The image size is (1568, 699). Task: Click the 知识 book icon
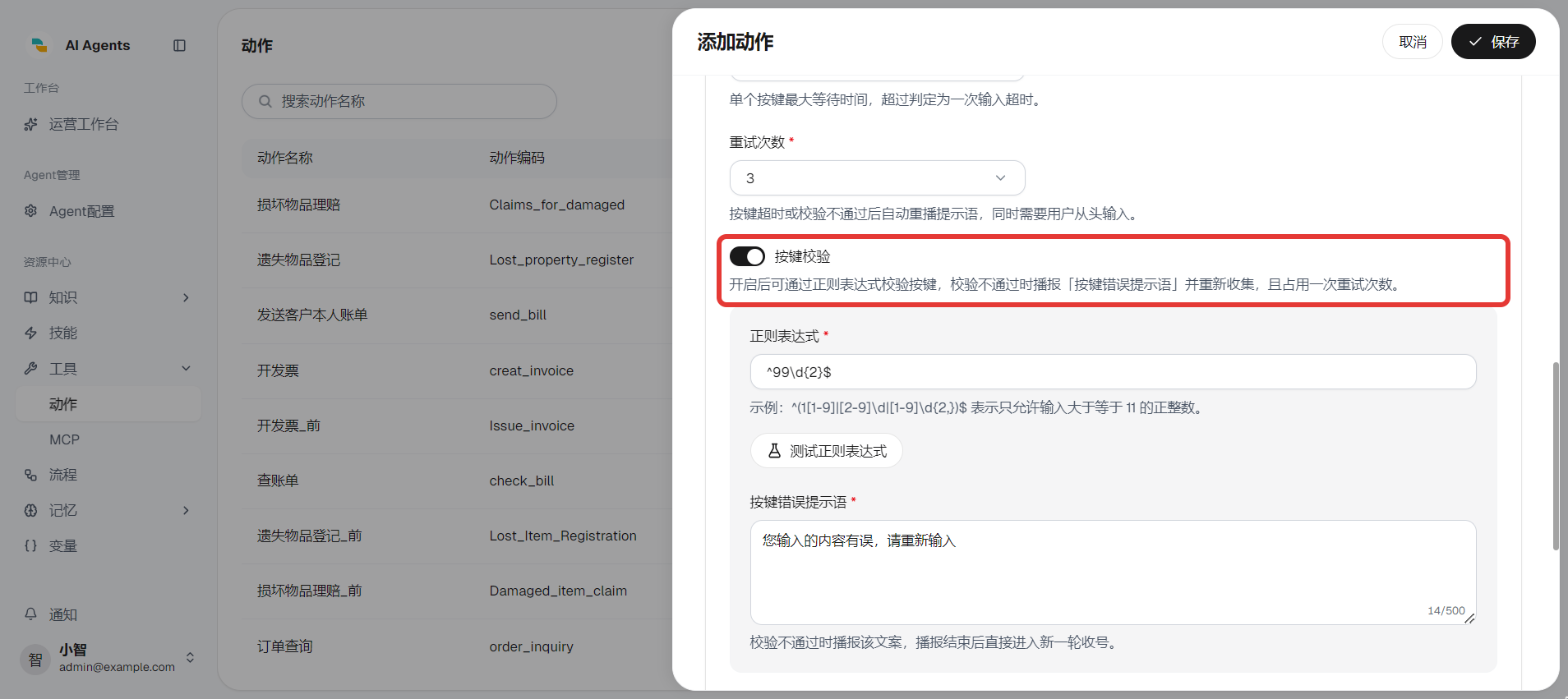click(x=31, y=297)
